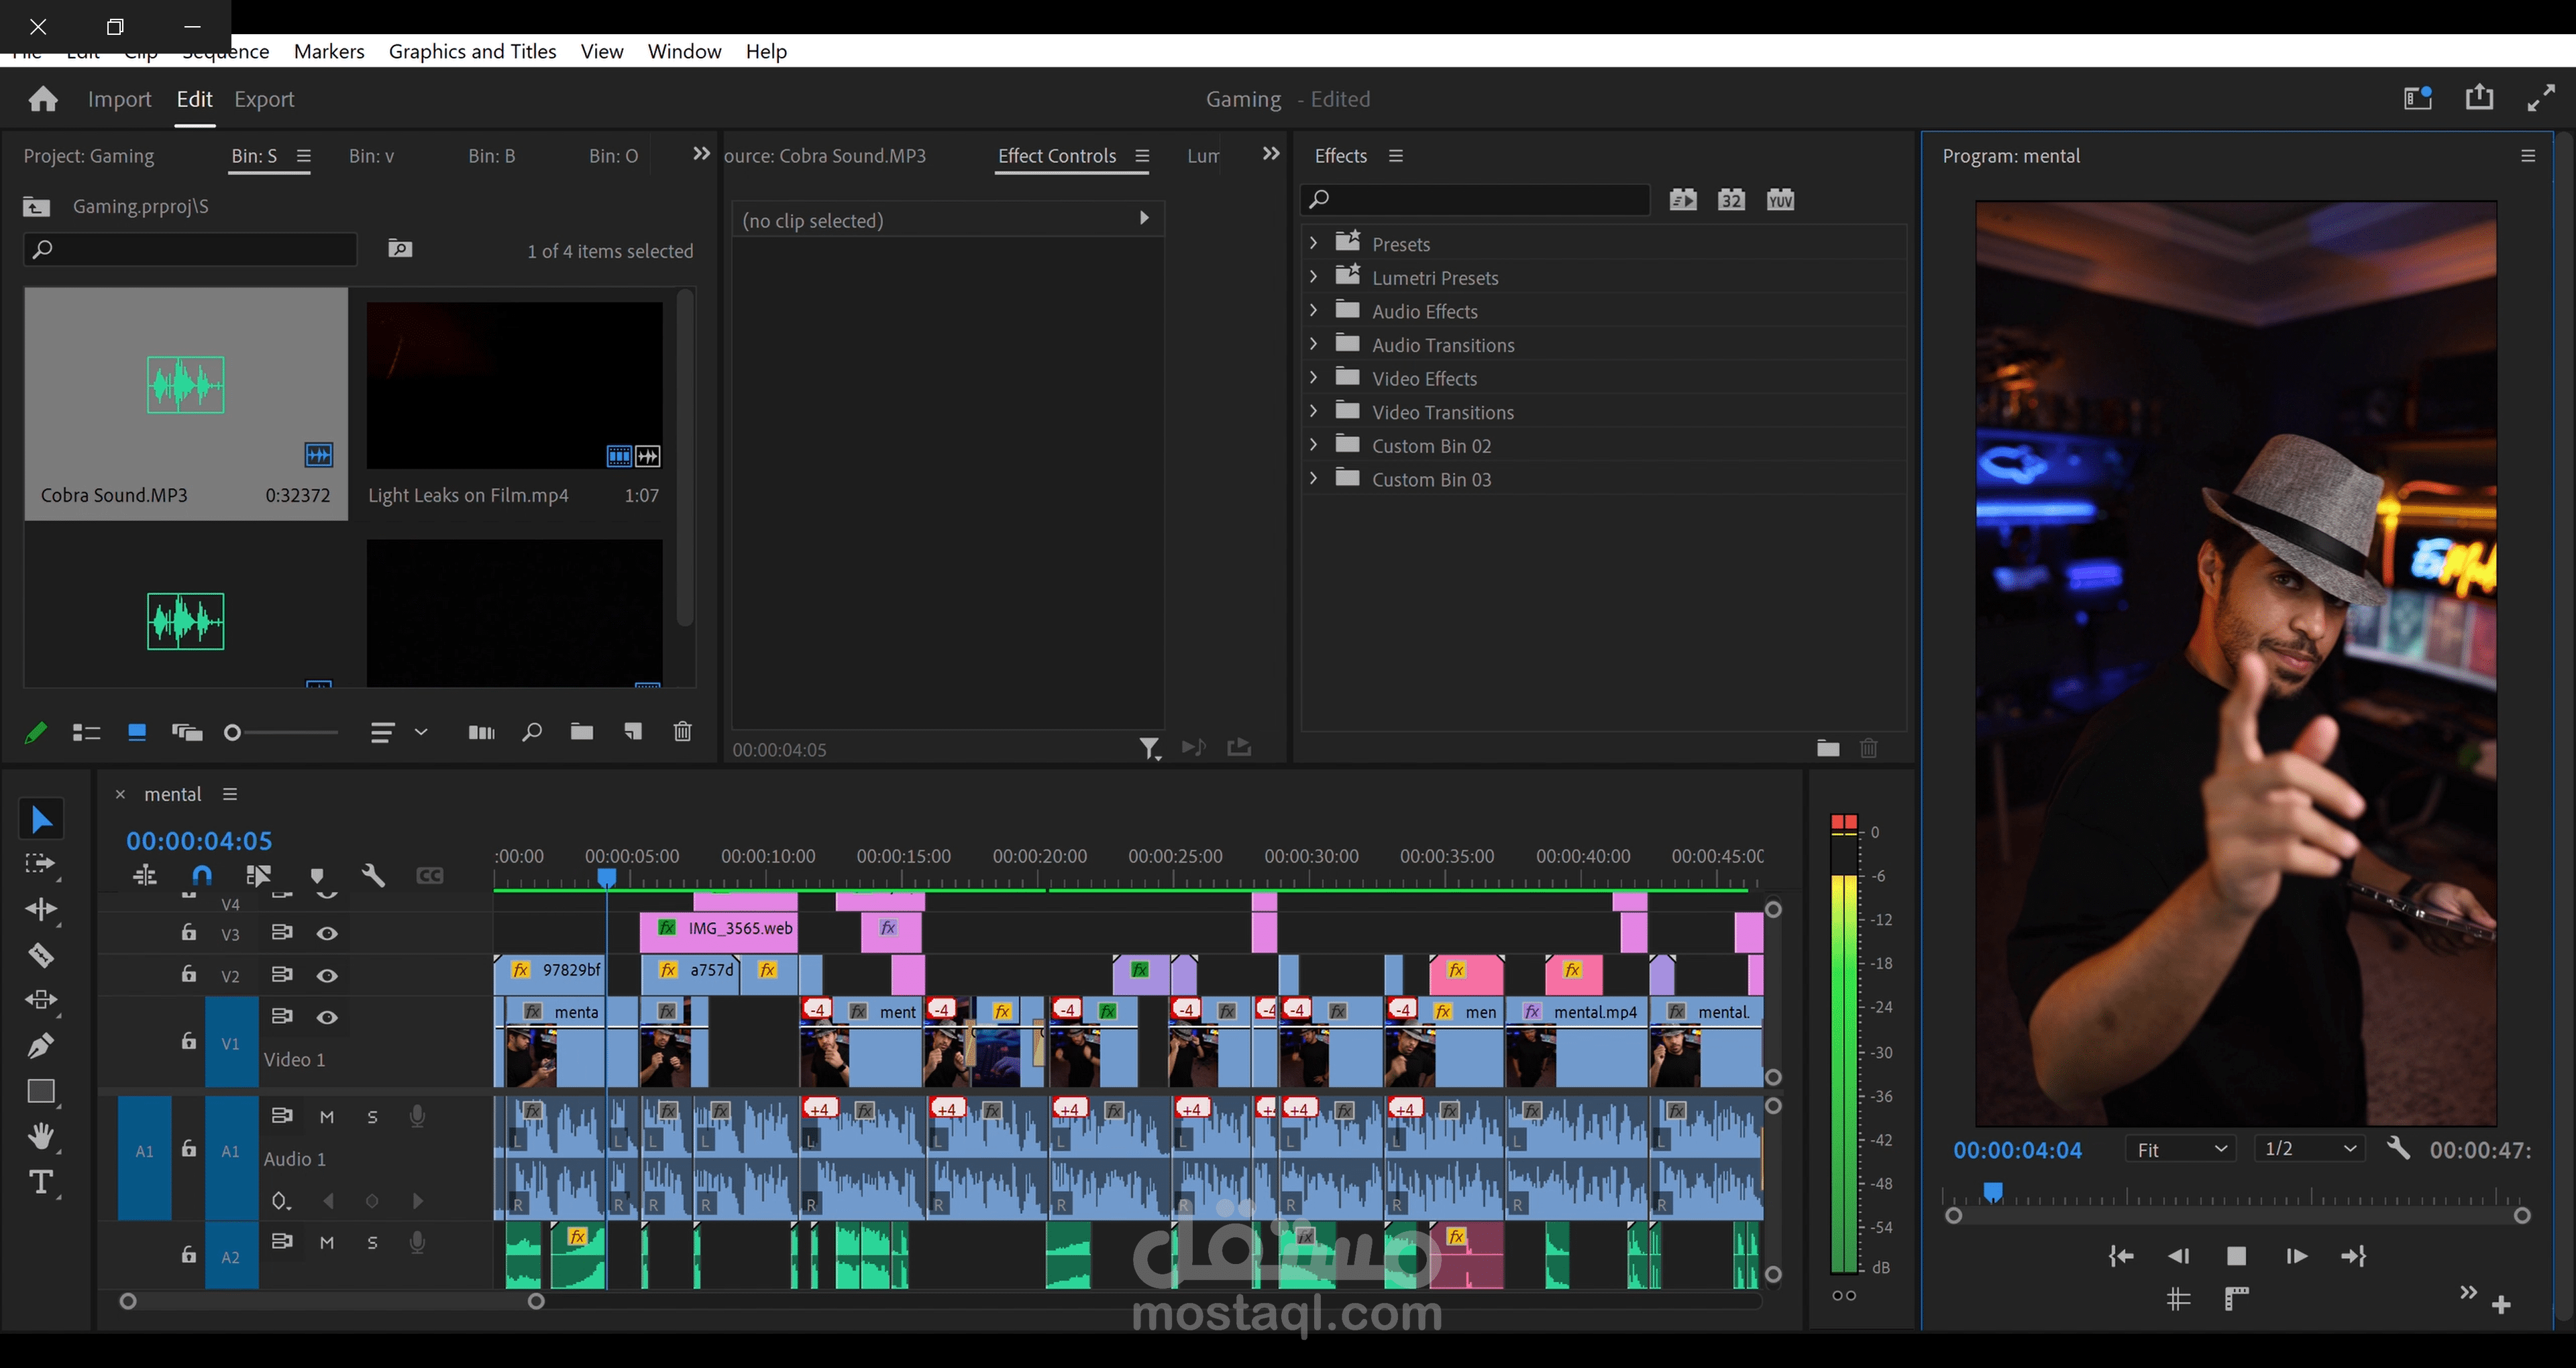Select the Razor tool
The height and width of the screenshot is (1368, 2576).
tap(41, 955)
